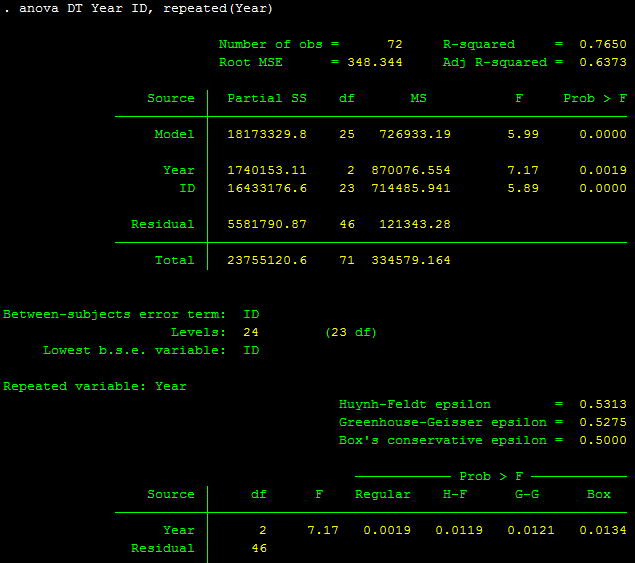The height and width of the screenshot is (563, 635).
Task: Click Model partial SS value 18173329.8
Action: point(267,135)
